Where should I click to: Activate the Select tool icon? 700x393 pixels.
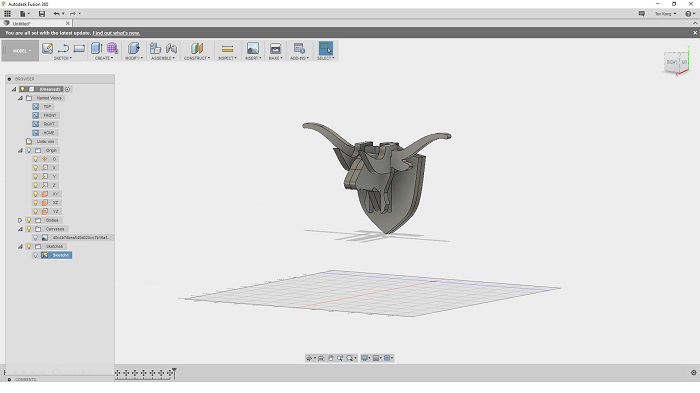pyautogui.click(x=325, y=48)
